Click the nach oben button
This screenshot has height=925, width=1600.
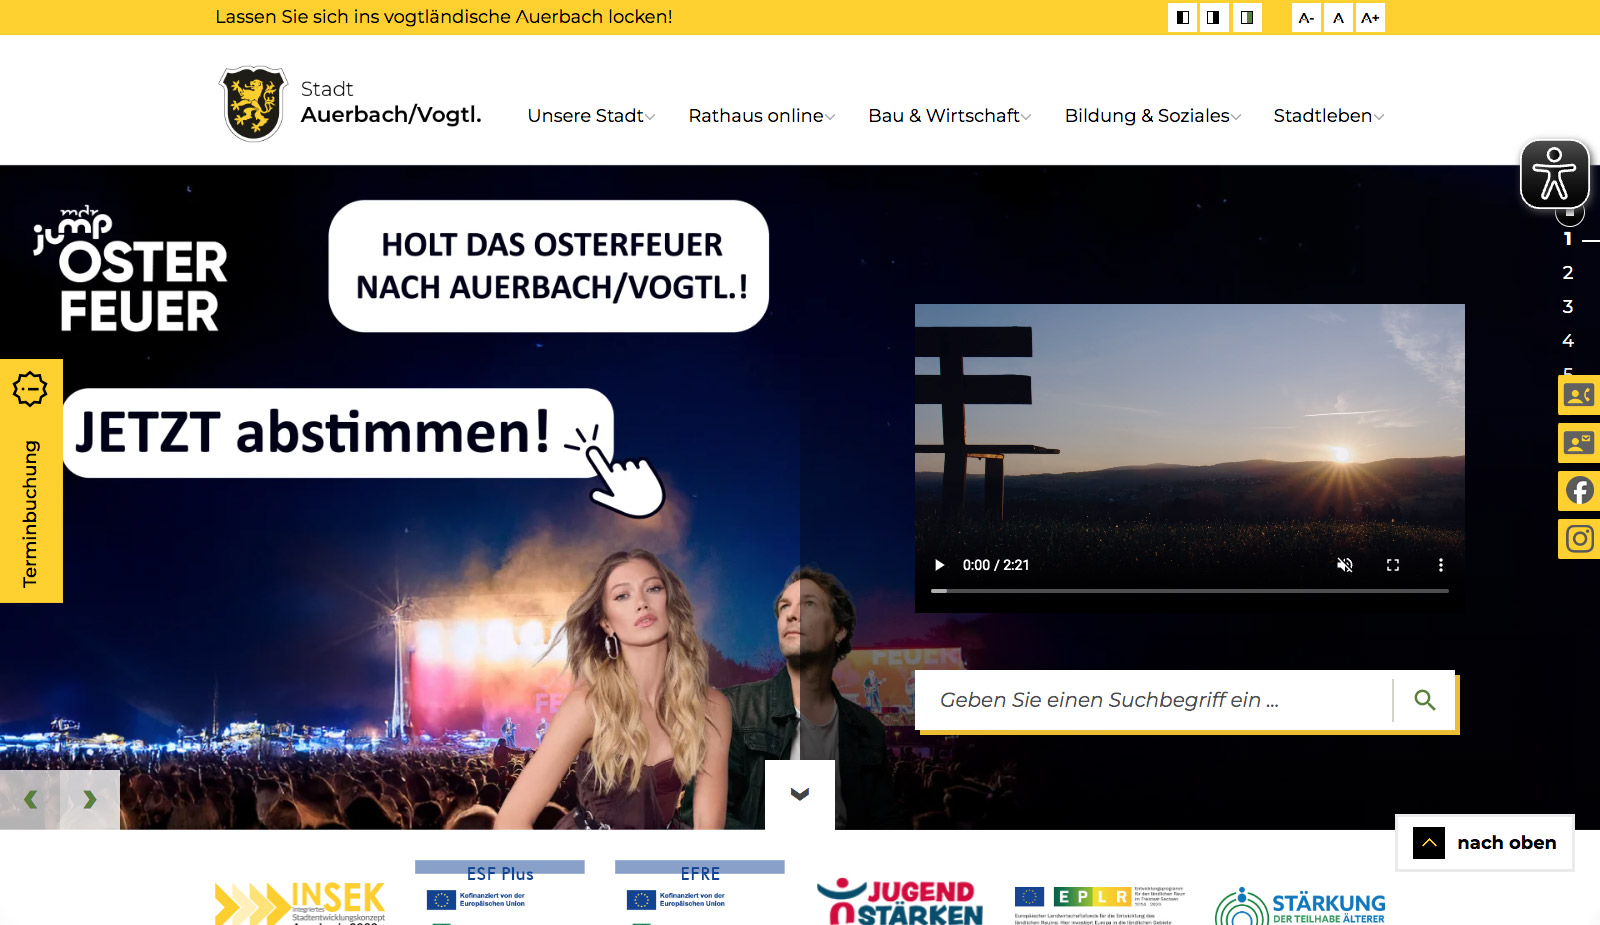(1485, 843)
